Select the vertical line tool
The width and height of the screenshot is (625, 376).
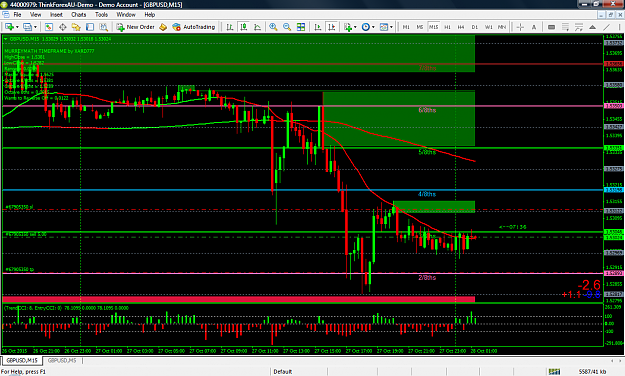click(x=619, y=27)
